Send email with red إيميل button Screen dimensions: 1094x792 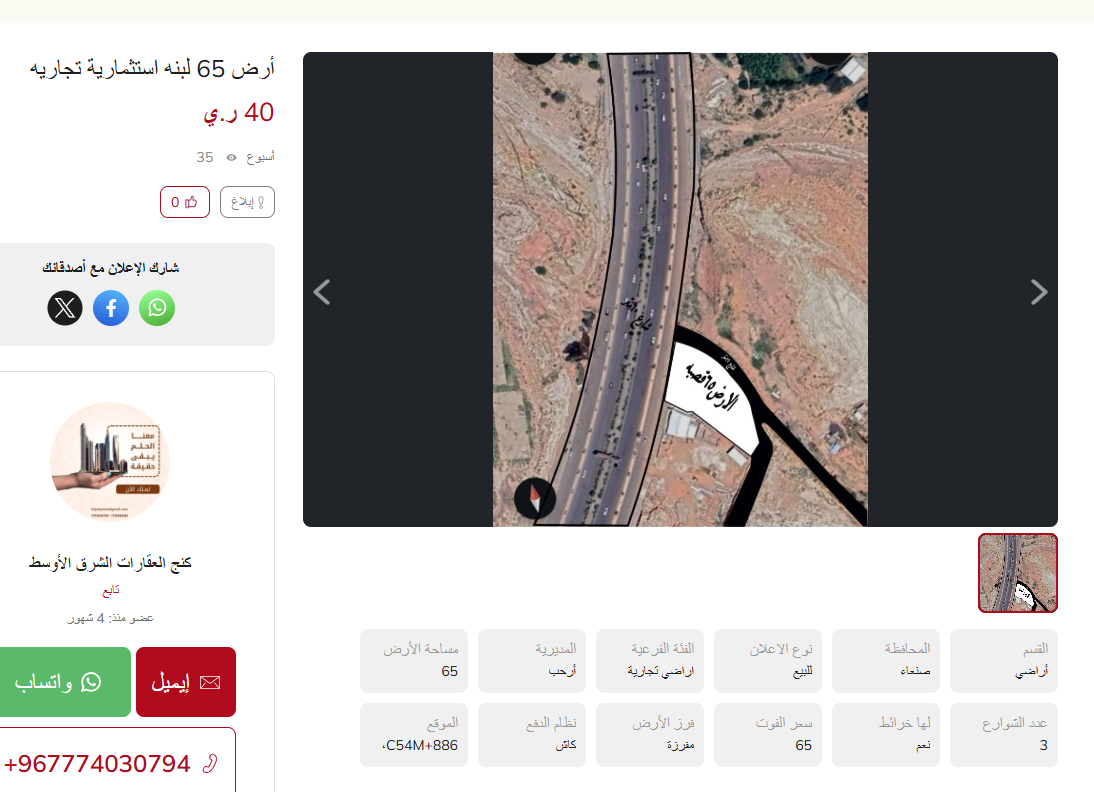click(x=186, y=682)
